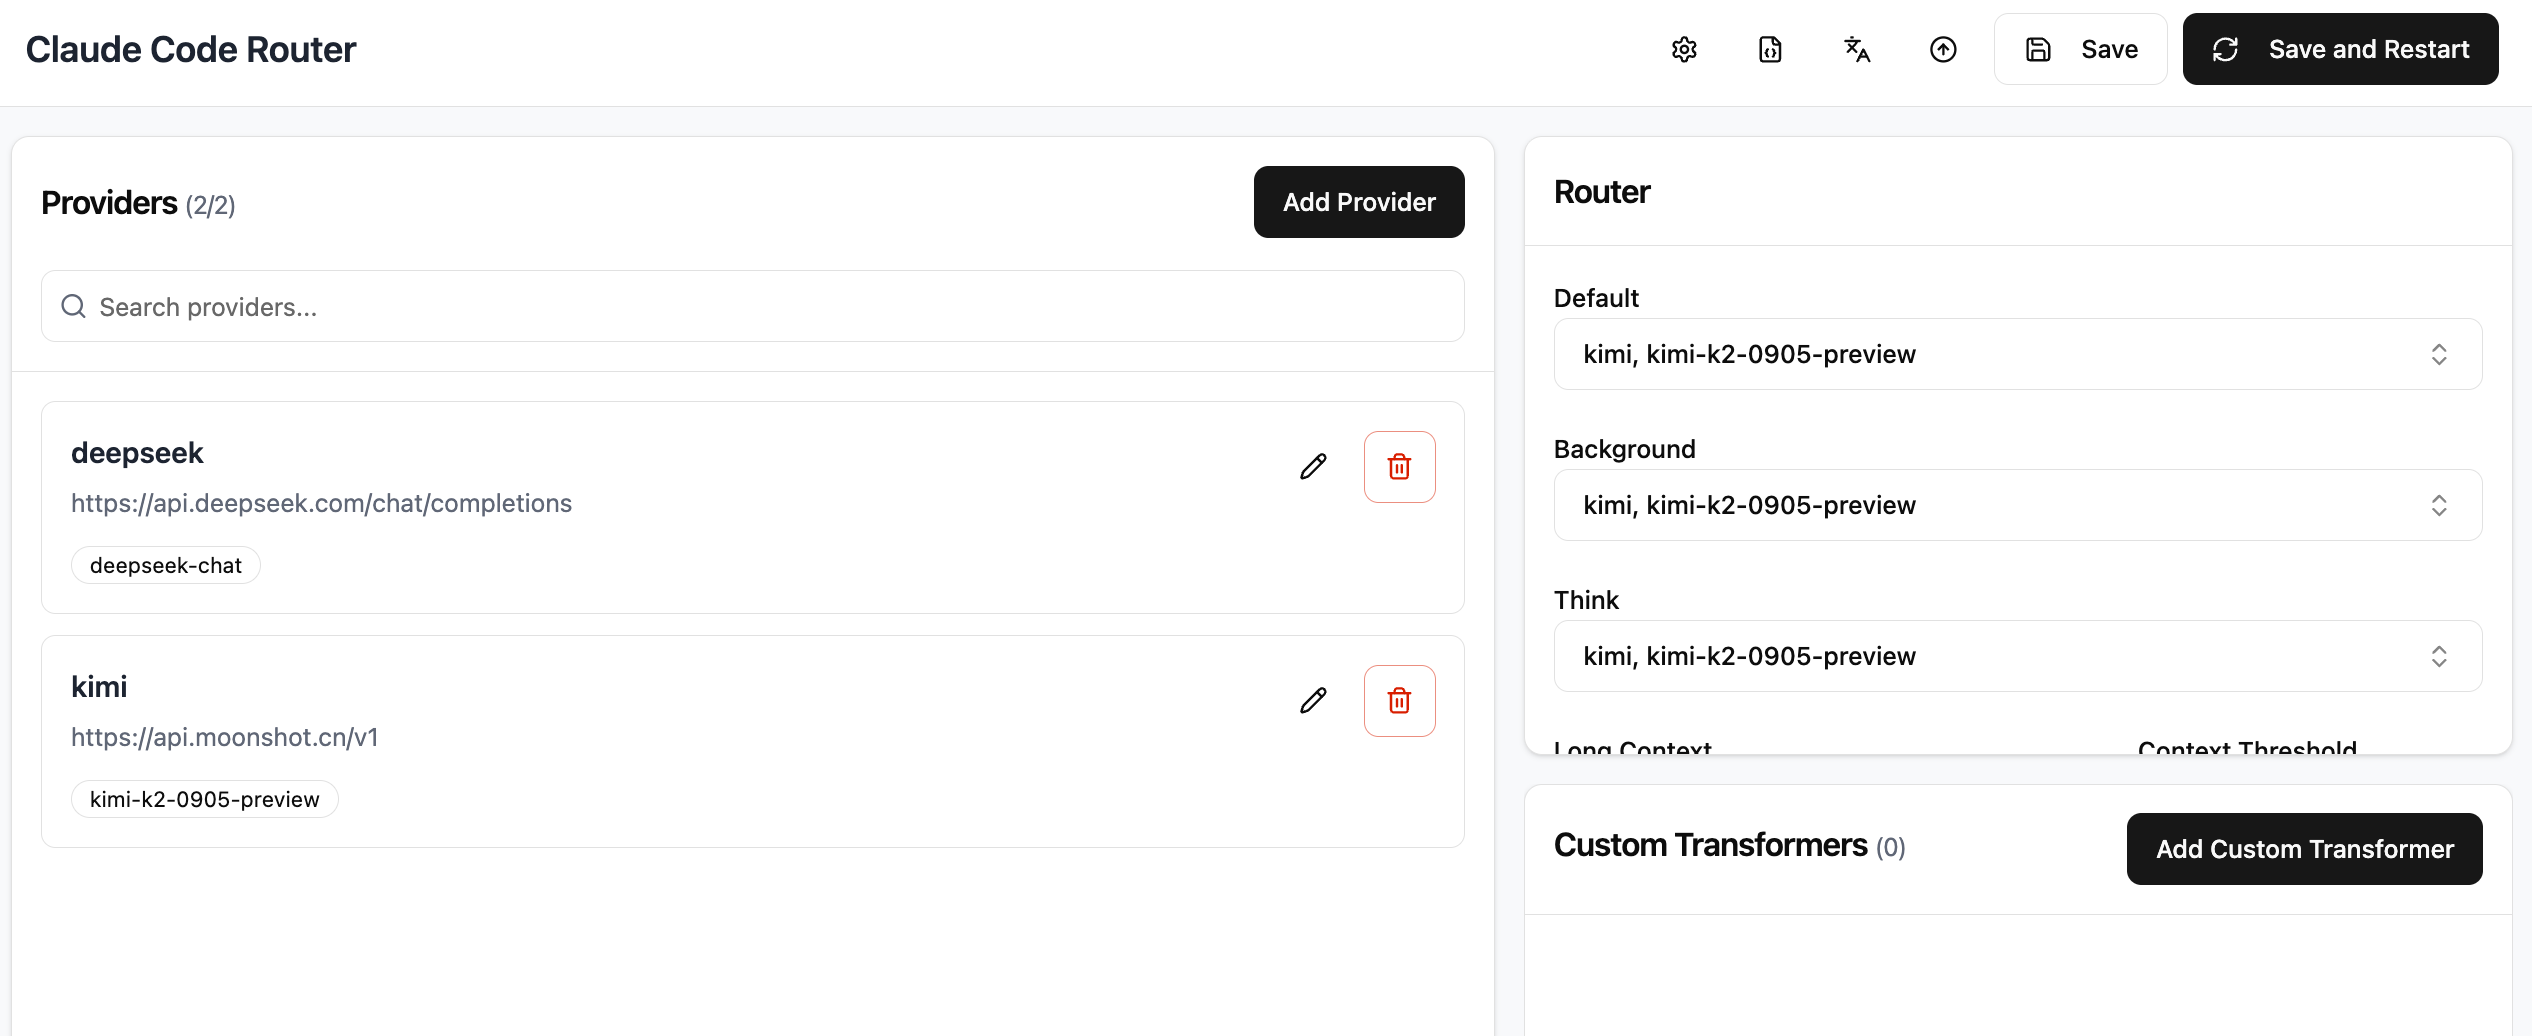Click the Add Provider button
The image size is (2532, 1036).
point(1358,202)
